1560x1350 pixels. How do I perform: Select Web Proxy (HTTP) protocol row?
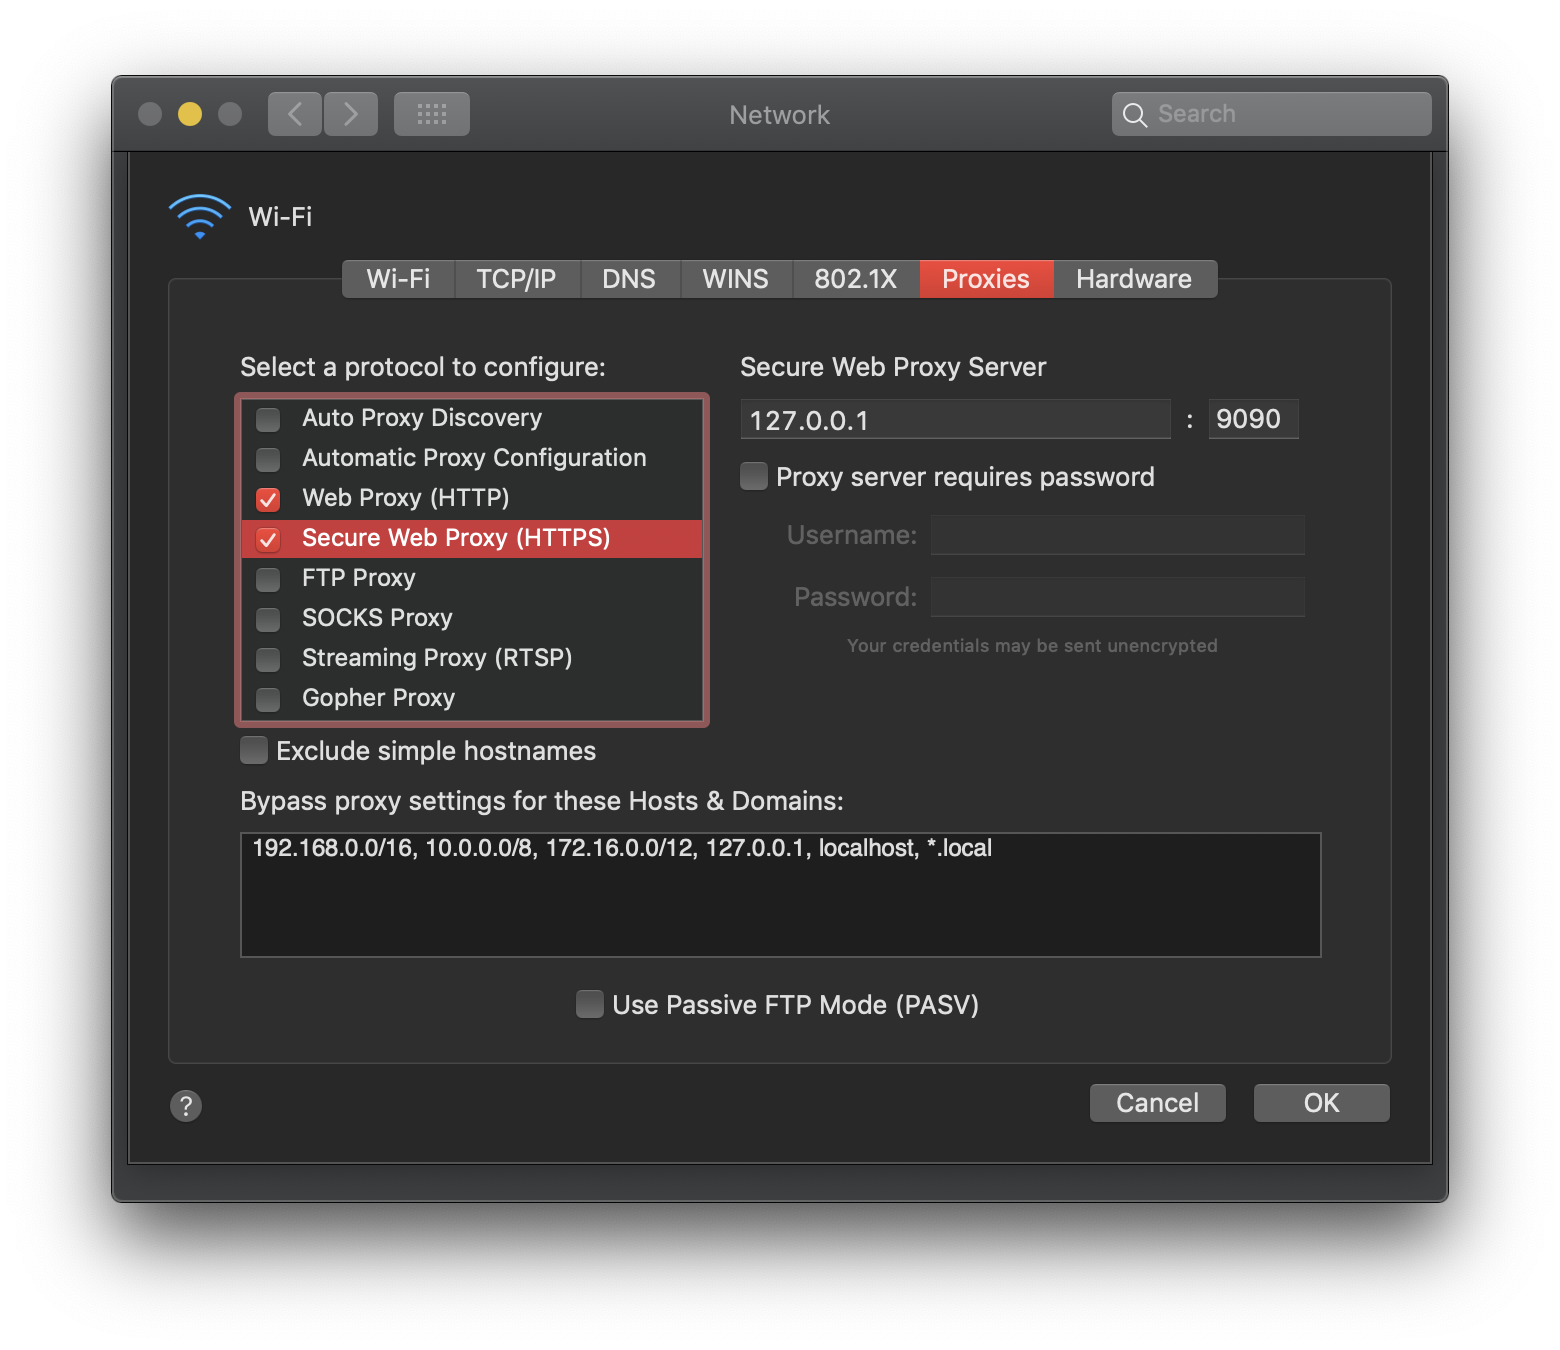coord(472,498)
